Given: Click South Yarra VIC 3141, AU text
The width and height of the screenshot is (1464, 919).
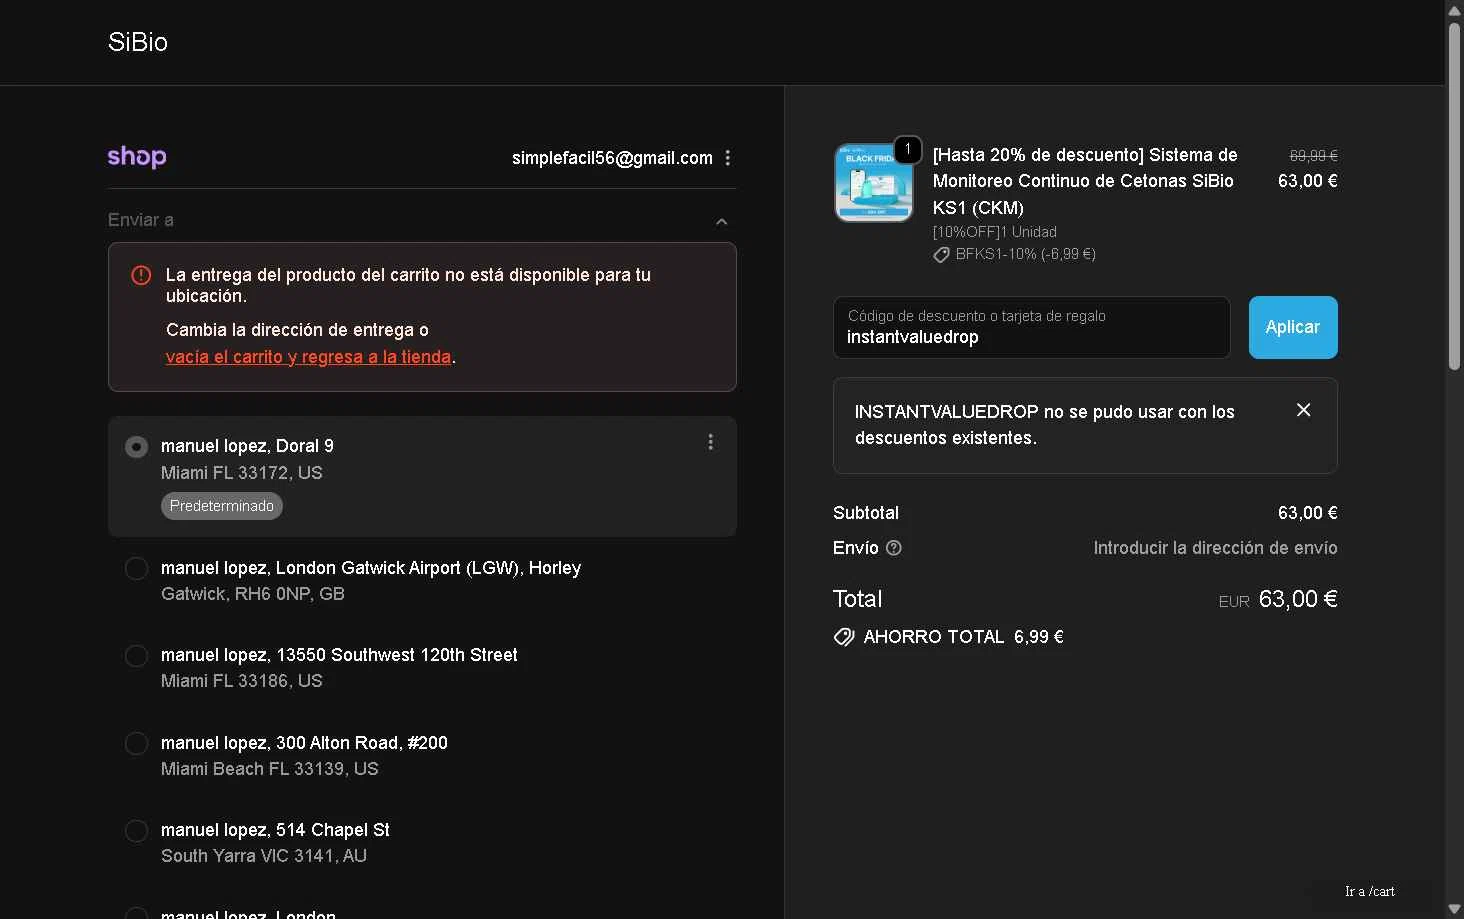Looking at the screenshot, I should [264, 856].
